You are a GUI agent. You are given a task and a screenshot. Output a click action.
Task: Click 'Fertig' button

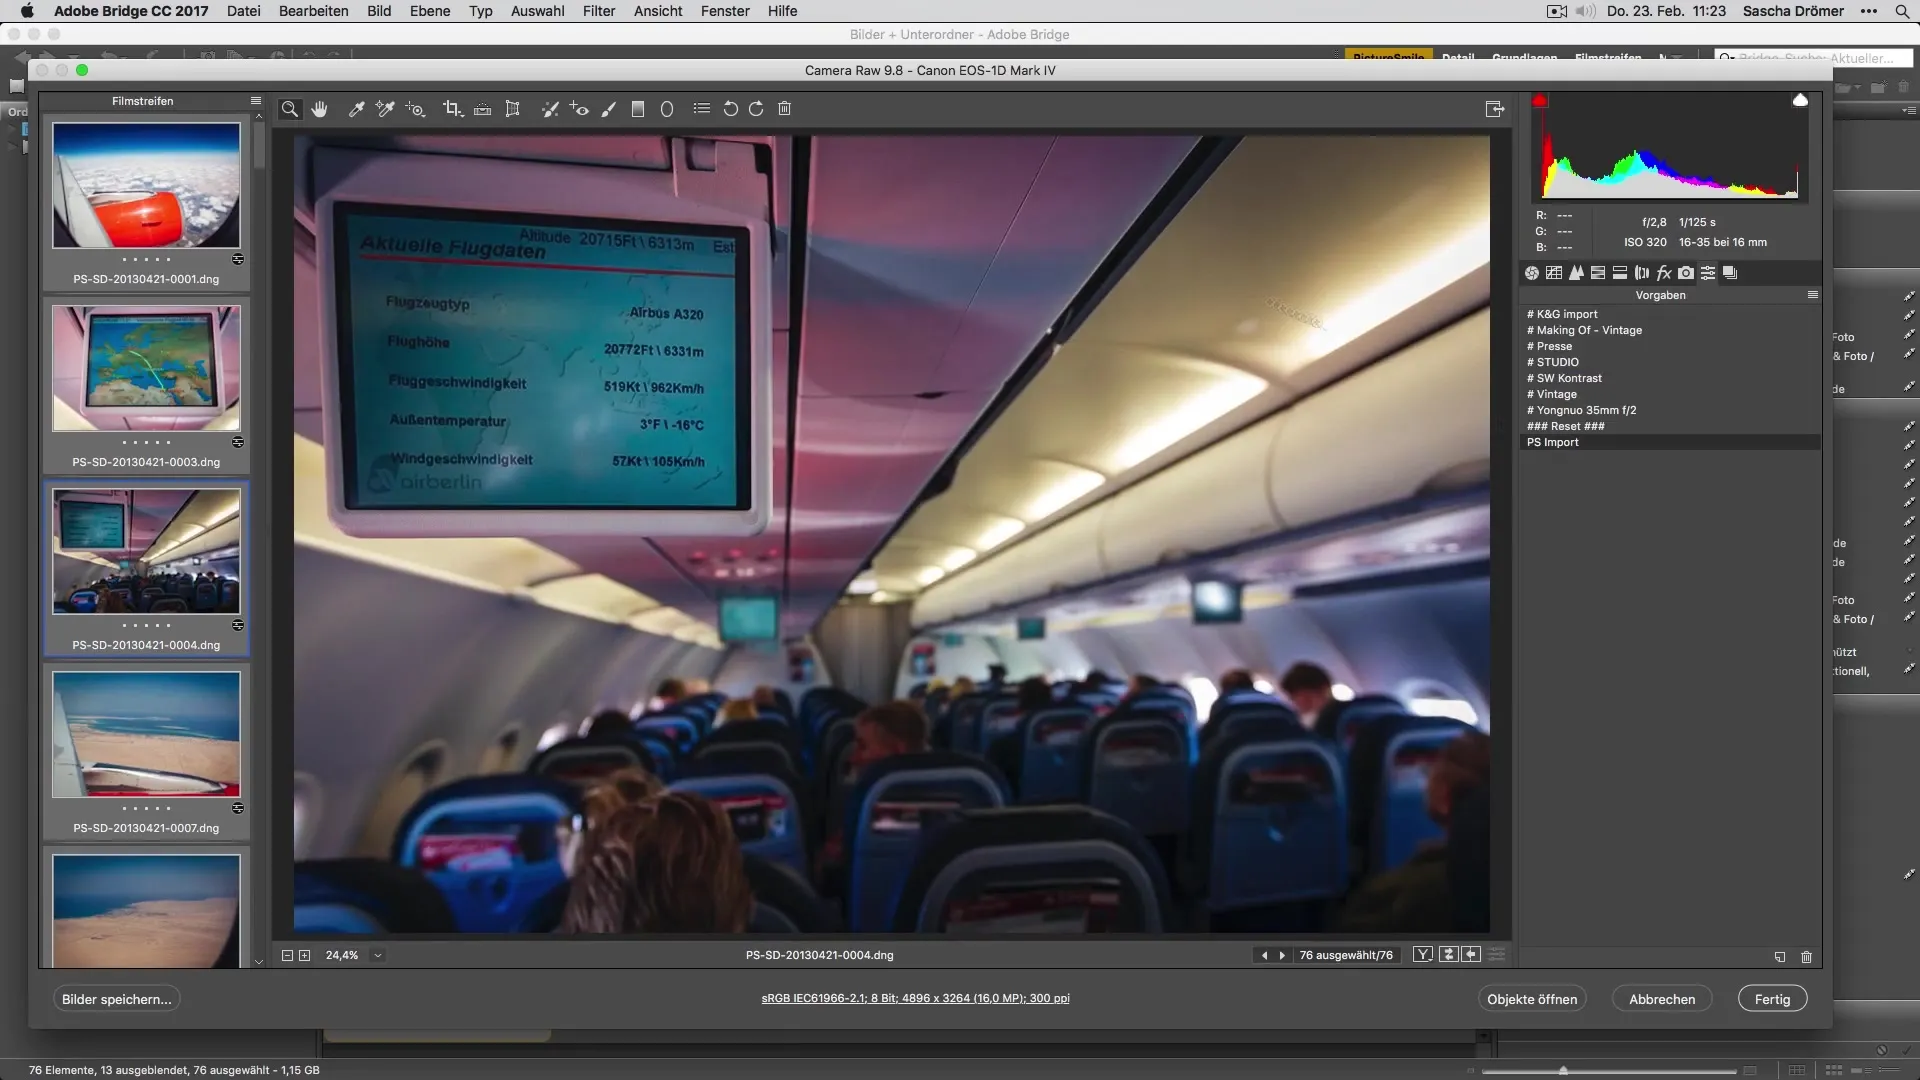(1772, 999)
